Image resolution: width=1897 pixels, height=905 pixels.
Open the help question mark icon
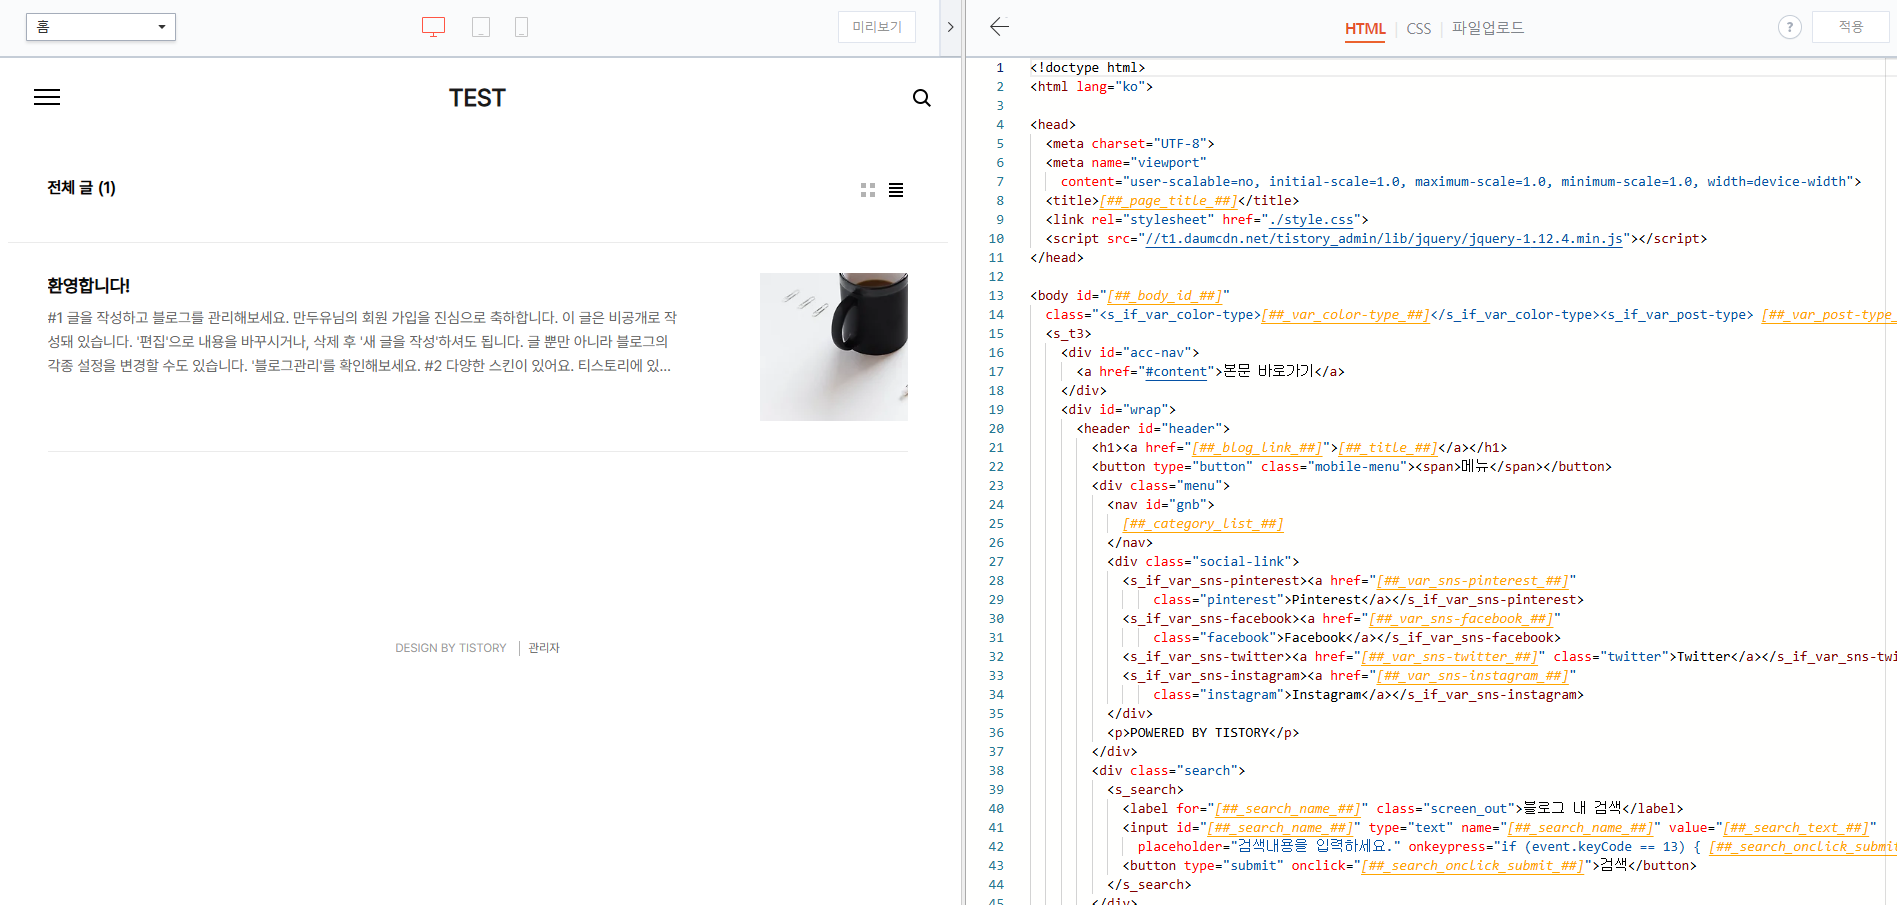[x=1790, y=27]
